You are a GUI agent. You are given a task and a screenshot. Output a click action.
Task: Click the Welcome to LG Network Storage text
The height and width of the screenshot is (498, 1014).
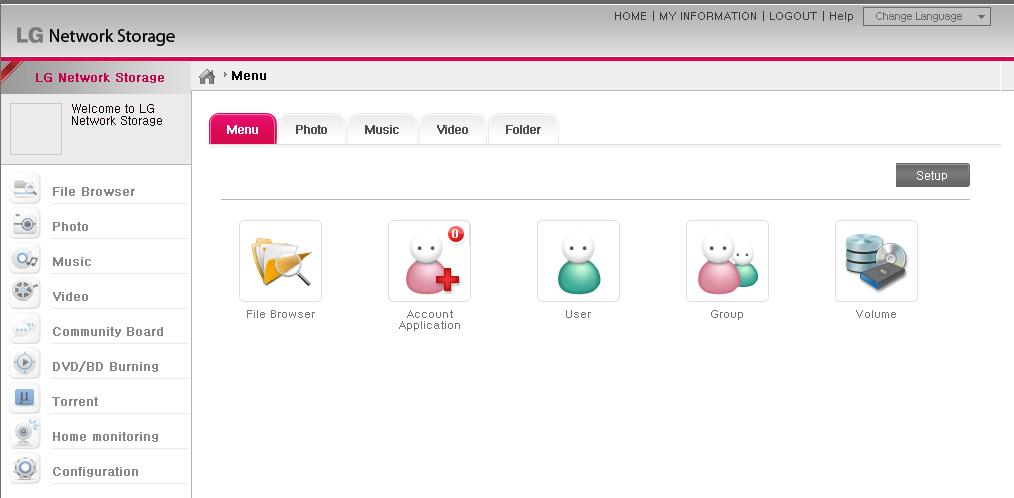click(x=116, y=114)
